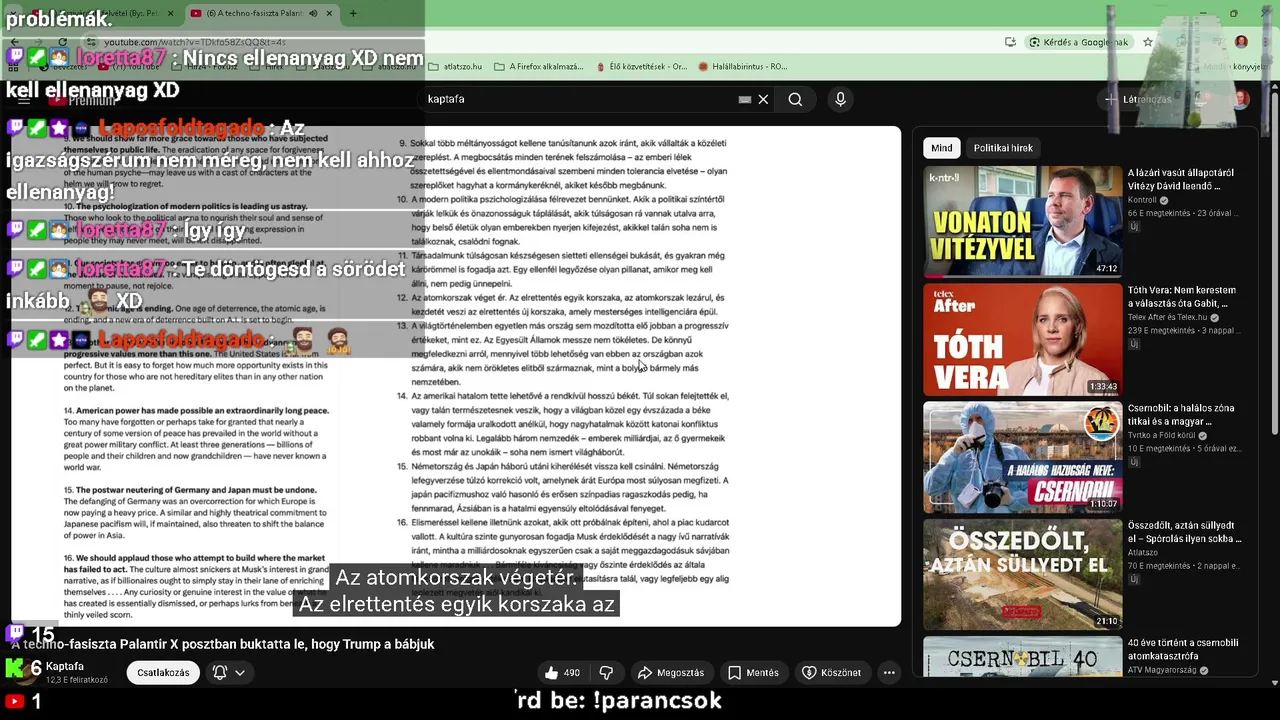Start voice search with the microphone
The image size is (1280, 720).
point(840,99)
